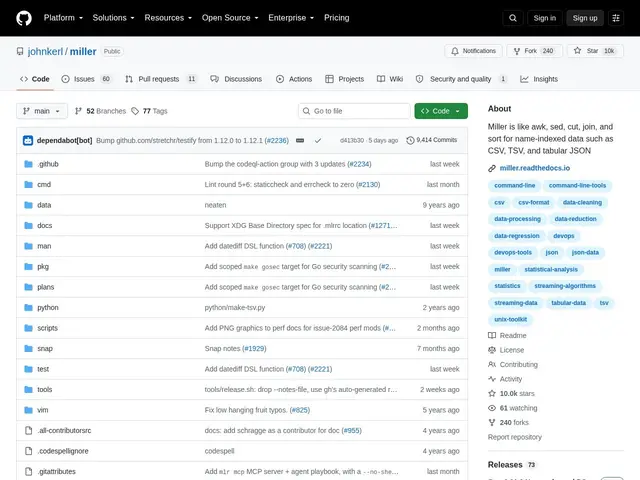The image size is (640, 480).
Task: Open the Insights tab
Action: point(539,79)
